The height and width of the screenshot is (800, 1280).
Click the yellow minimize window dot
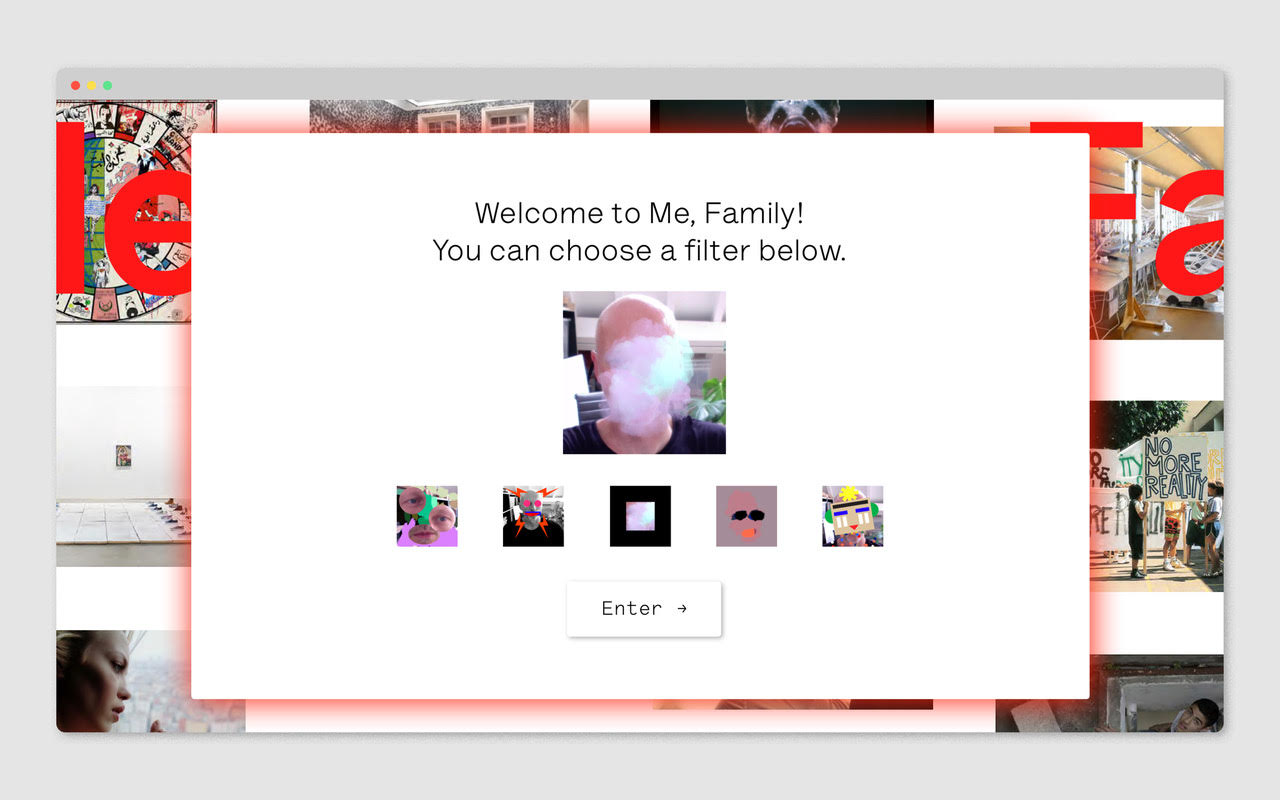tap(91, 85)
